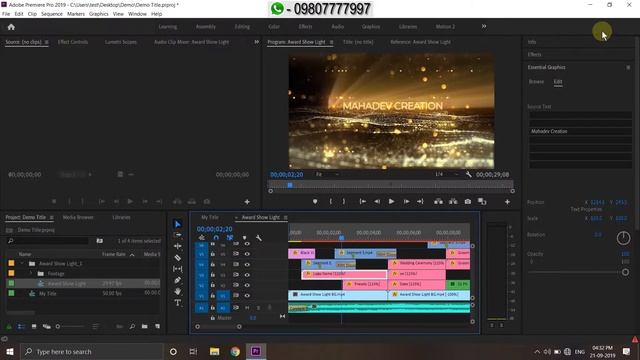640x360 pixels.
Task: Show hidden Source panel tabs chevron
Action: point(256,42)
